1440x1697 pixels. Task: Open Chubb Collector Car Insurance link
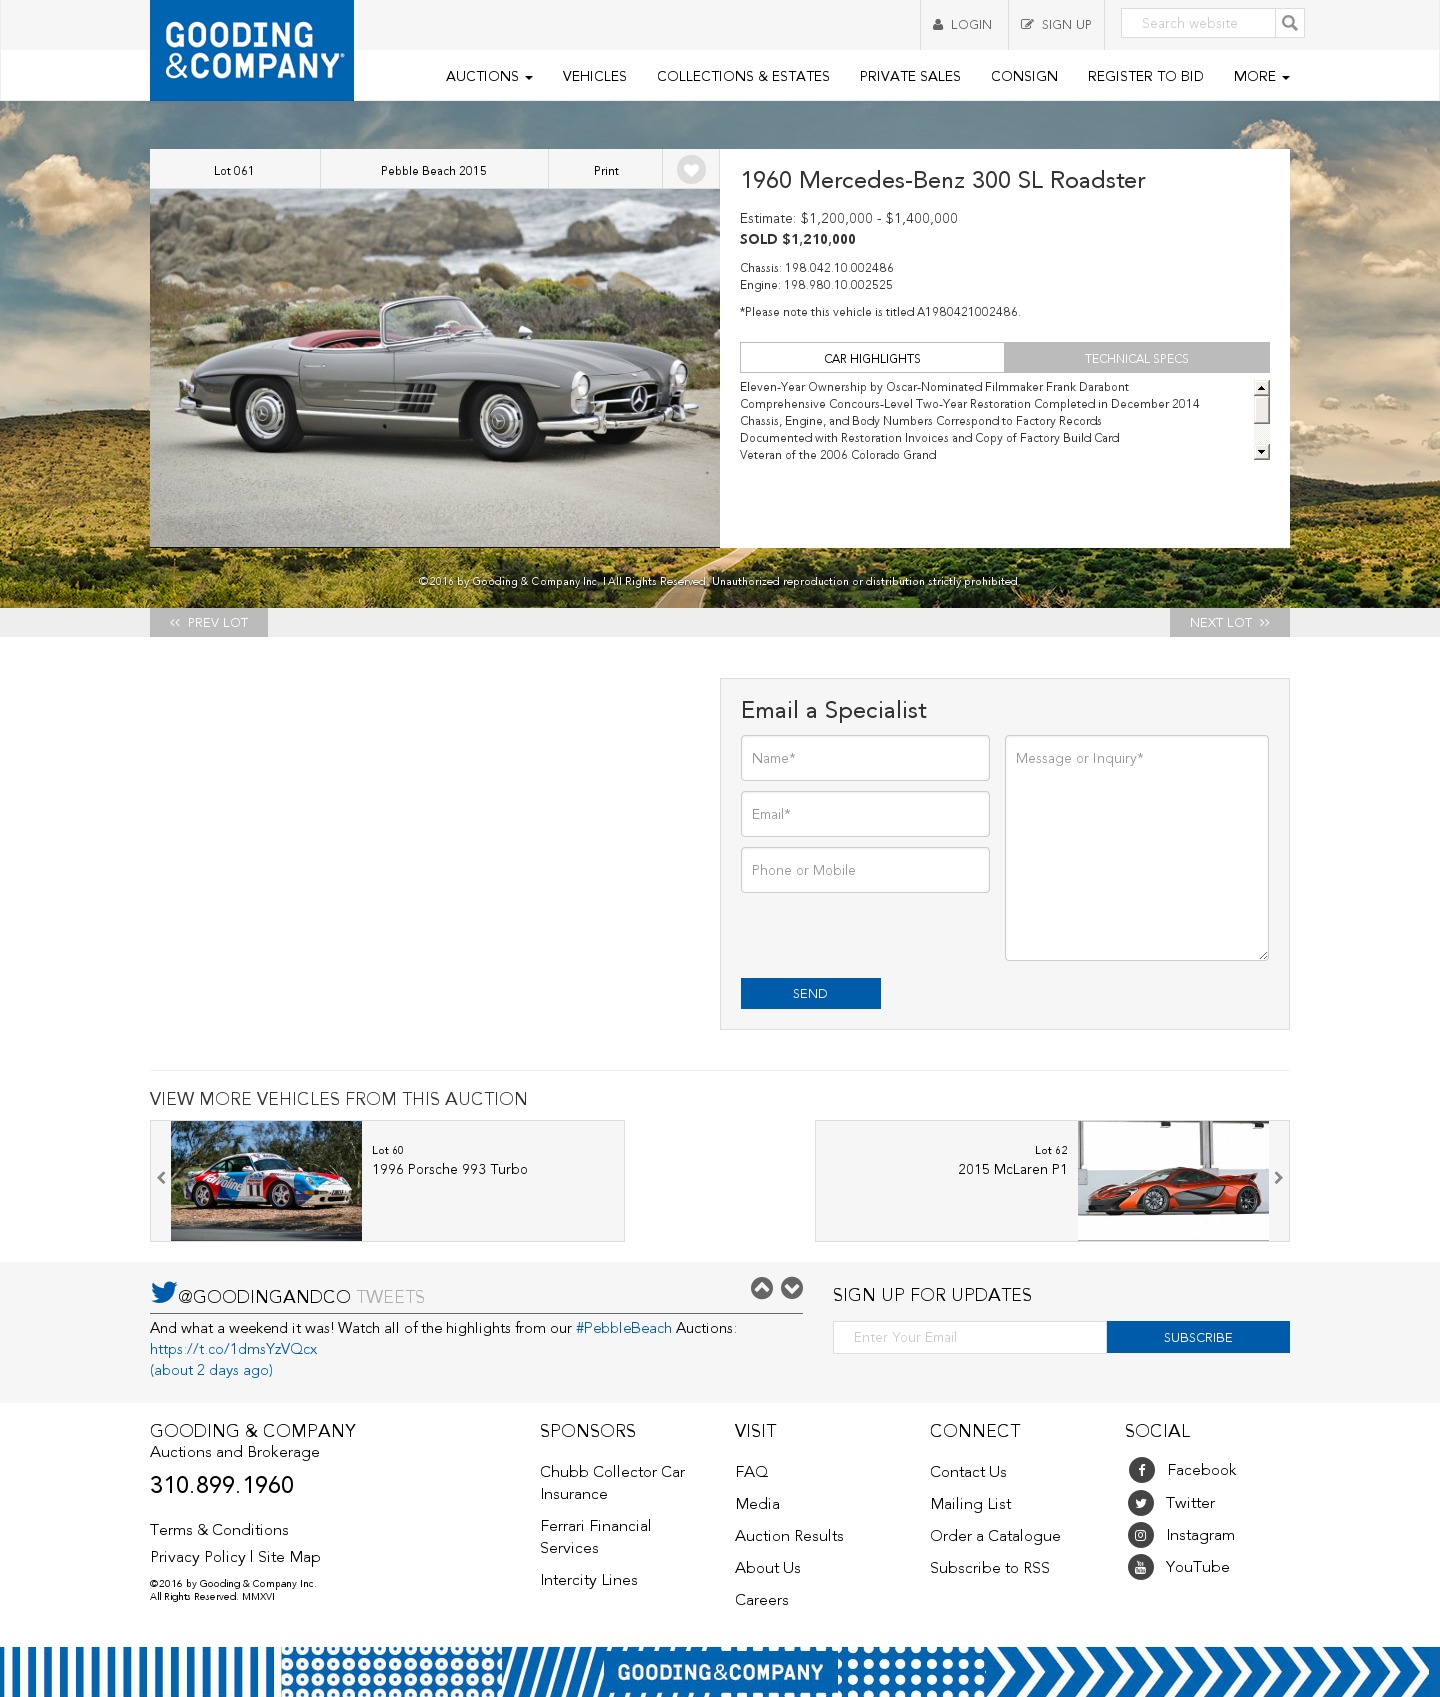612,1483
